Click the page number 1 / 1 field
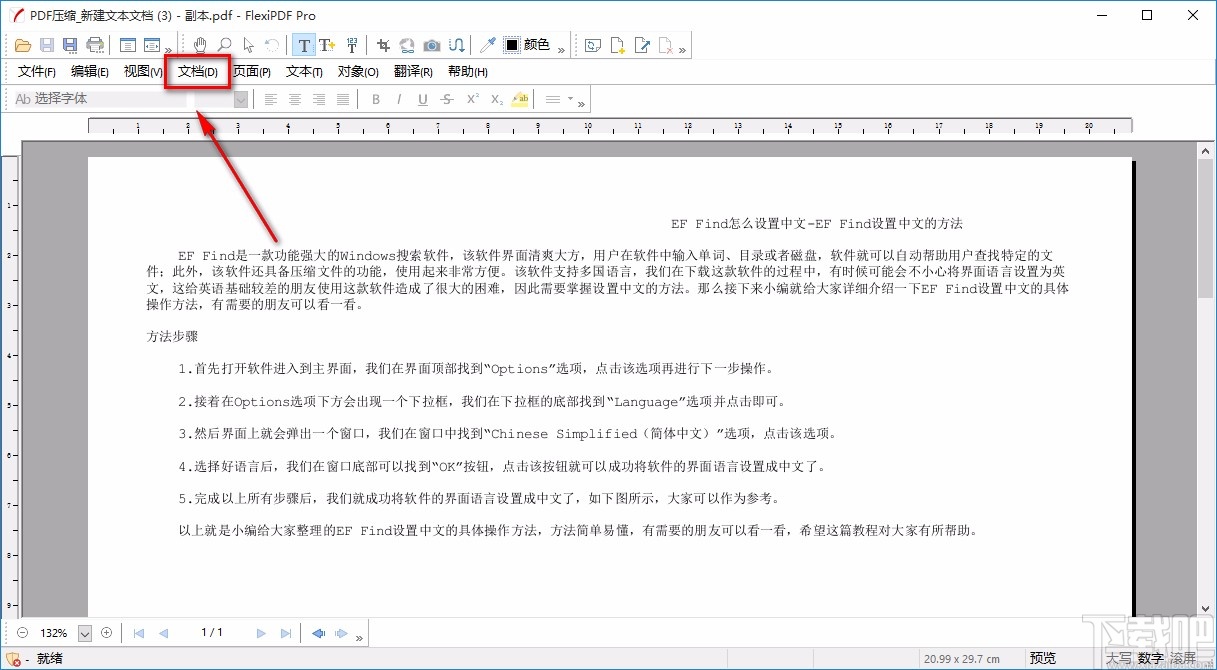The width and height of the screenshot is (1217, 670). (x=212, y=633)
